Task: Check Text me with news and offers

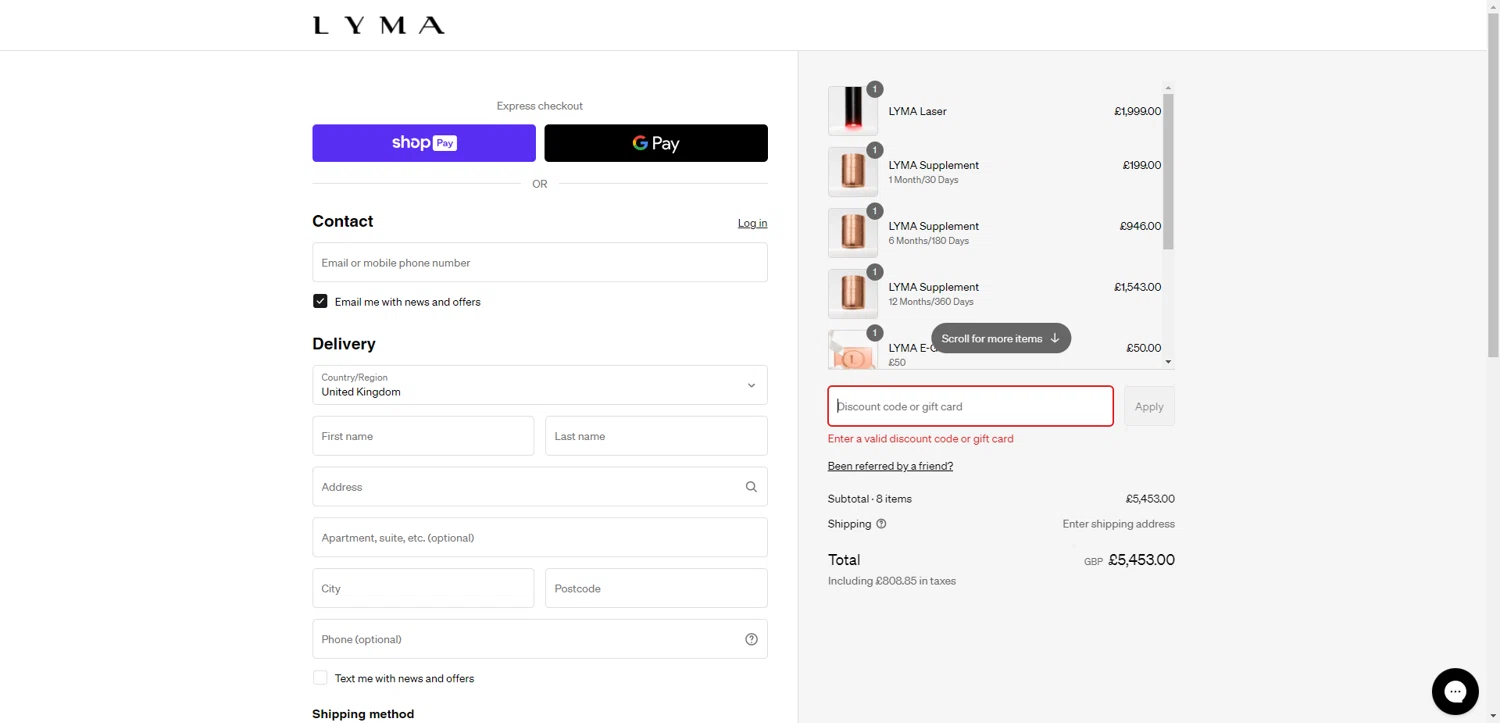Action: (x=320, y=678)
